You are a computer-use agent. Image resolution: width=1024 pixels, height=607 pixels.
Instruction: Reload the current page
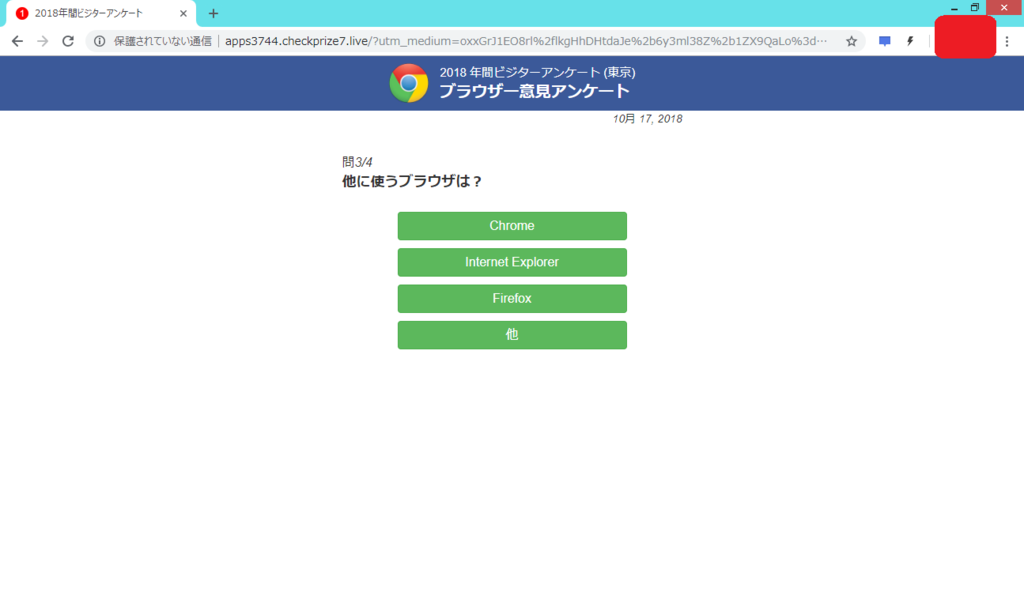click(68, 41)
